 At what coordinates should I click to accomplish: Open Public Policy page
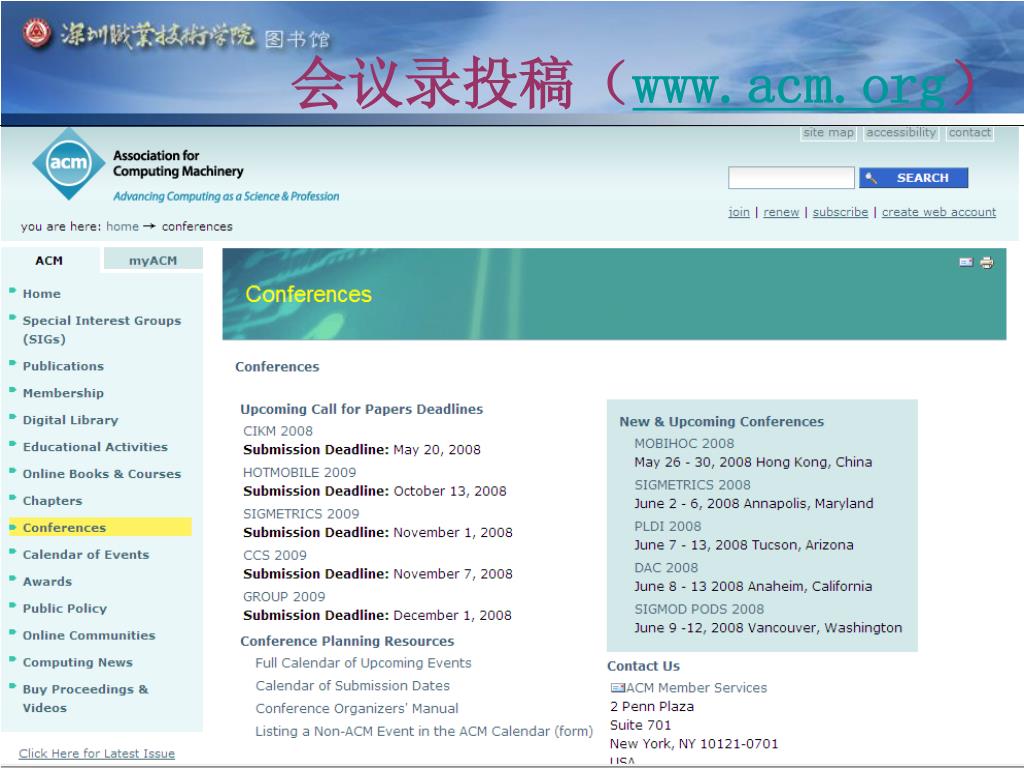tap(64, 609)
